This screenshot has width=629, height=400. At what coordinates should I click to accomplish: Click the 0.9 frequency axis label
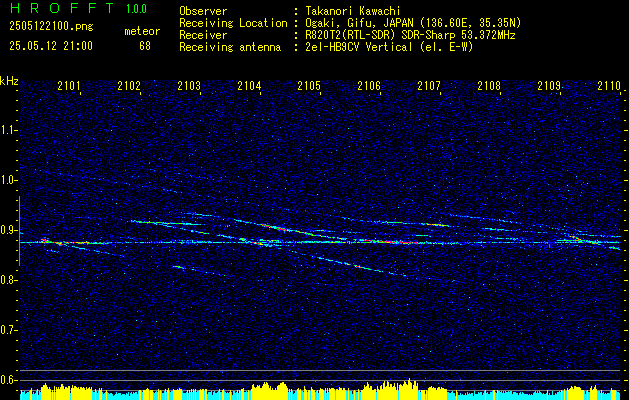8,230
